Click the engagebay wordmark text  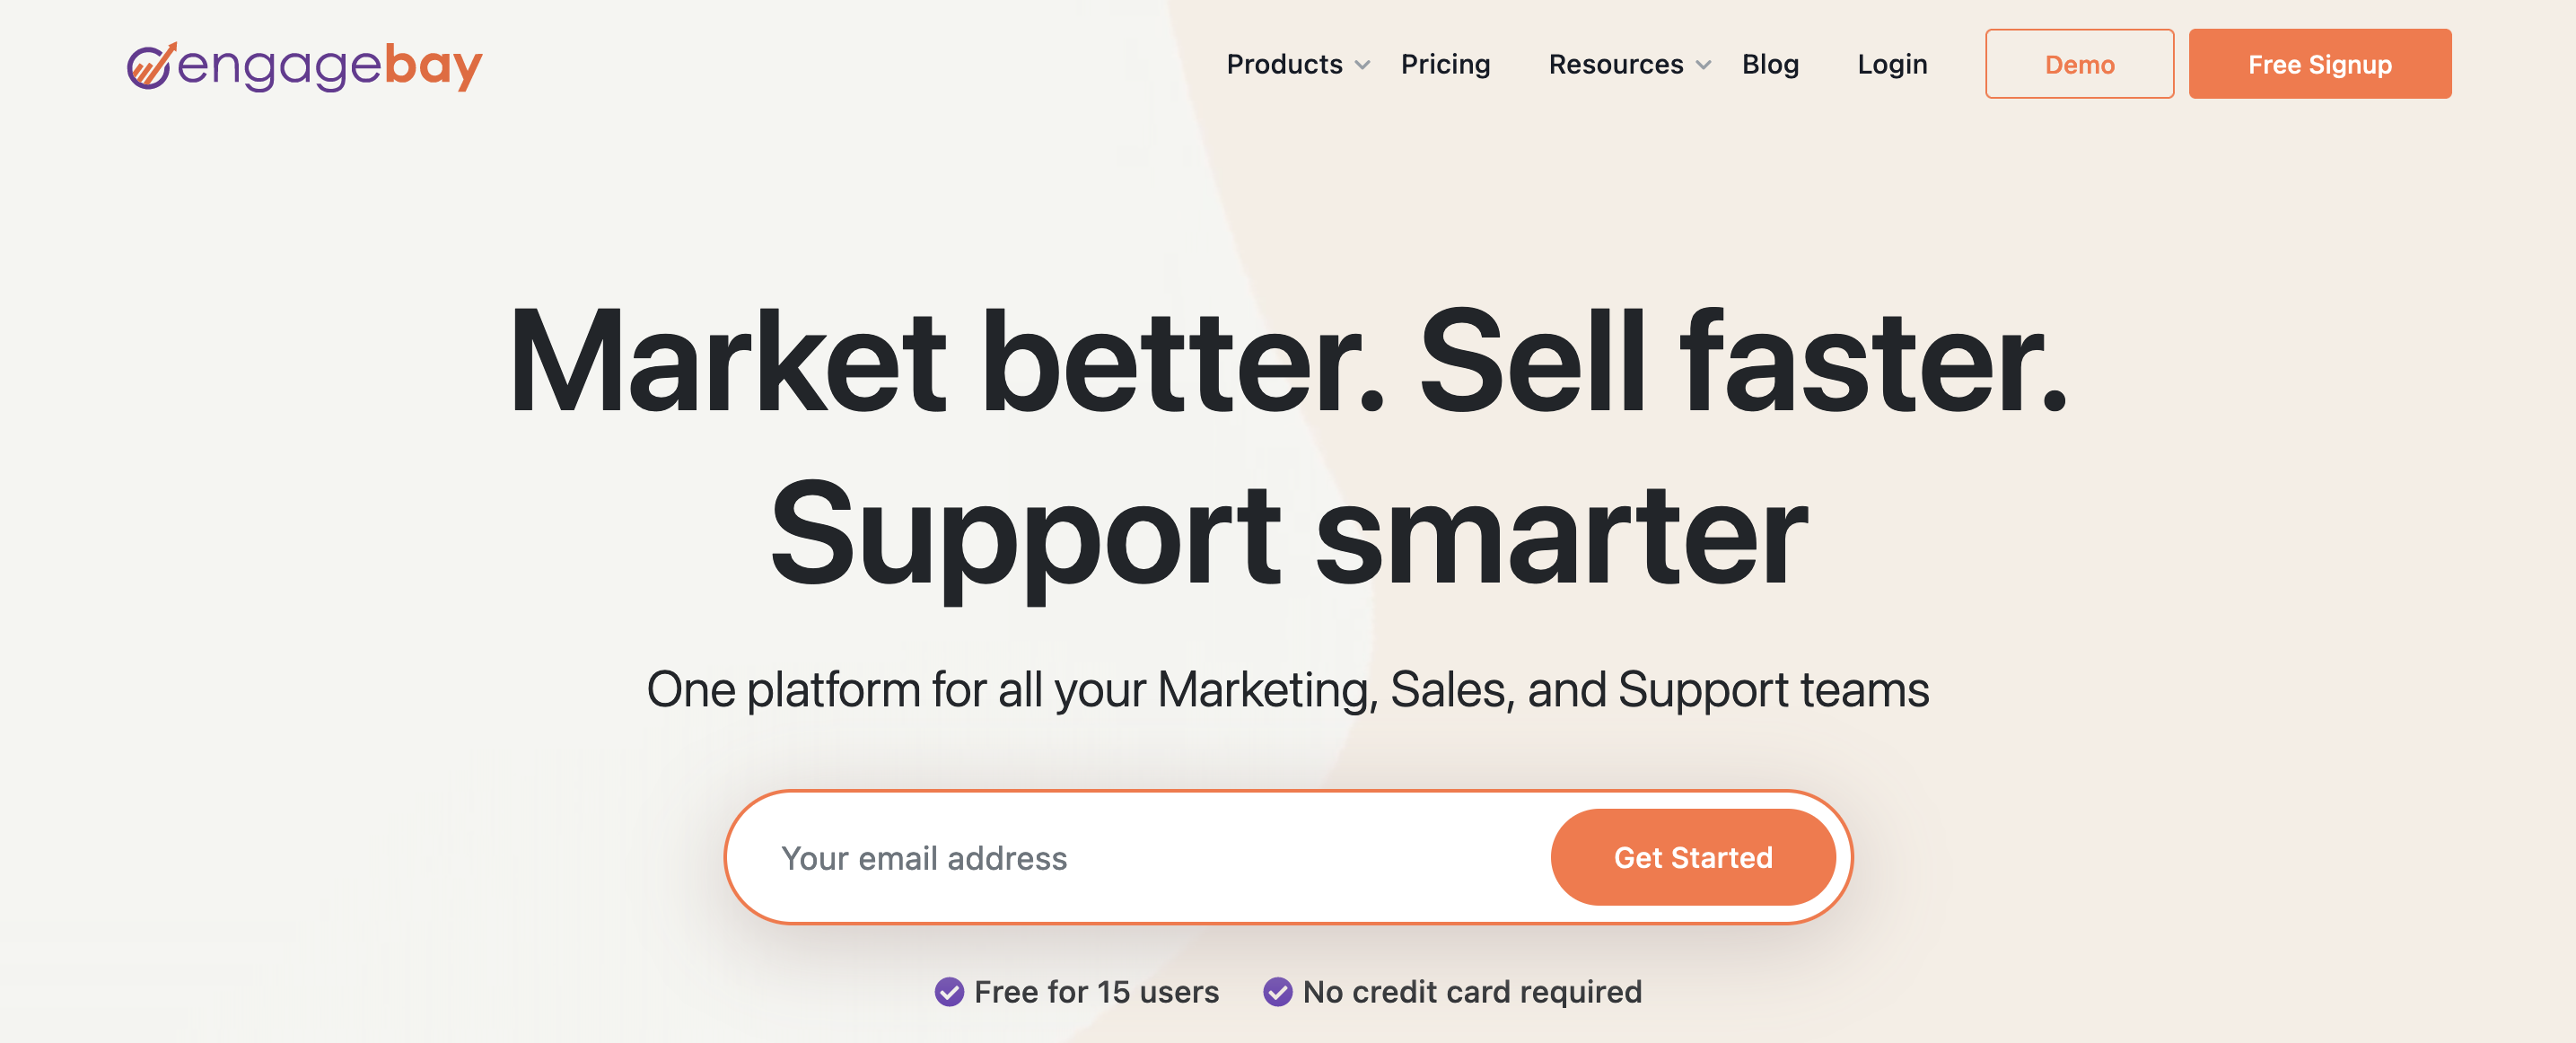[x=330, y=66]
